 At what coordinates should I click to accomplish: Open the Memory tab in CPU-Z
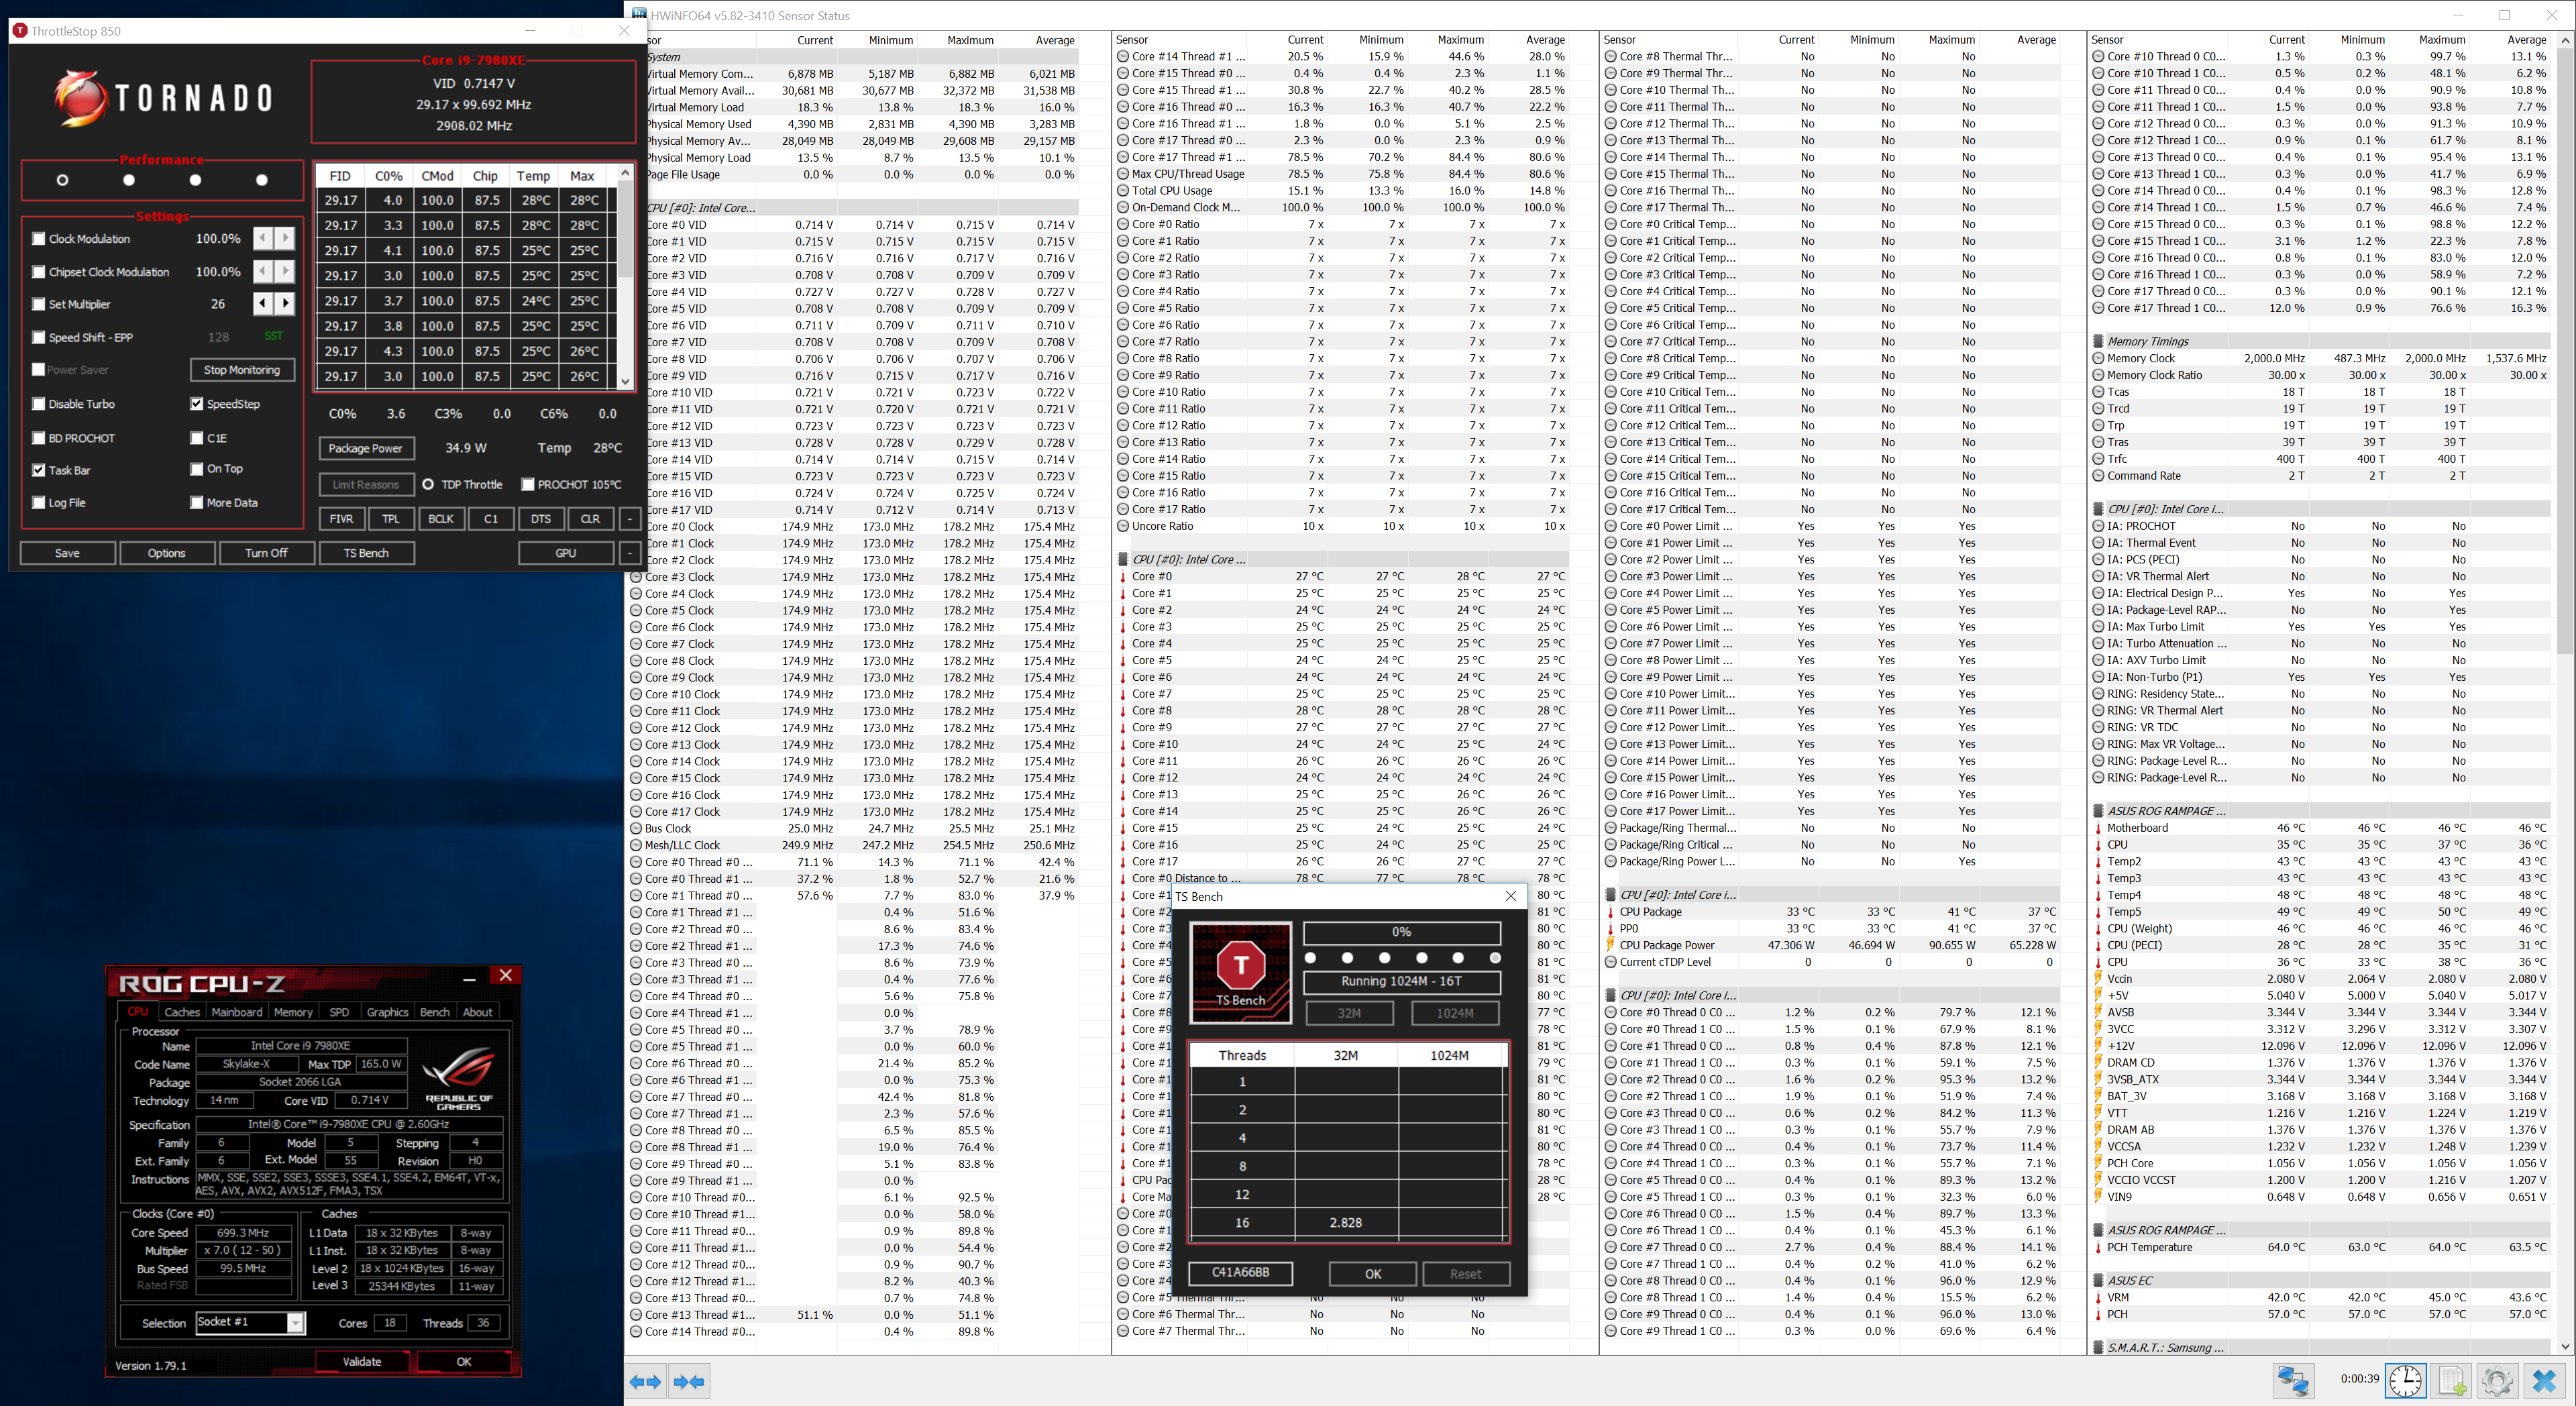click(x=293, y=1012)
